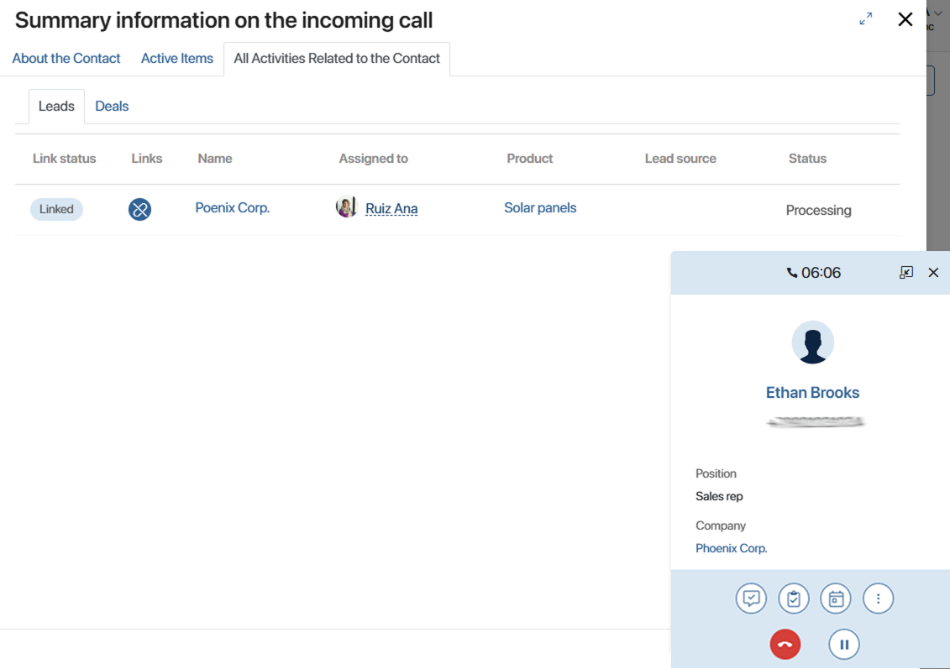The width and height of the screenshot is (950, 669).
Task: Click the Link status column header
Action: point(64,158)
